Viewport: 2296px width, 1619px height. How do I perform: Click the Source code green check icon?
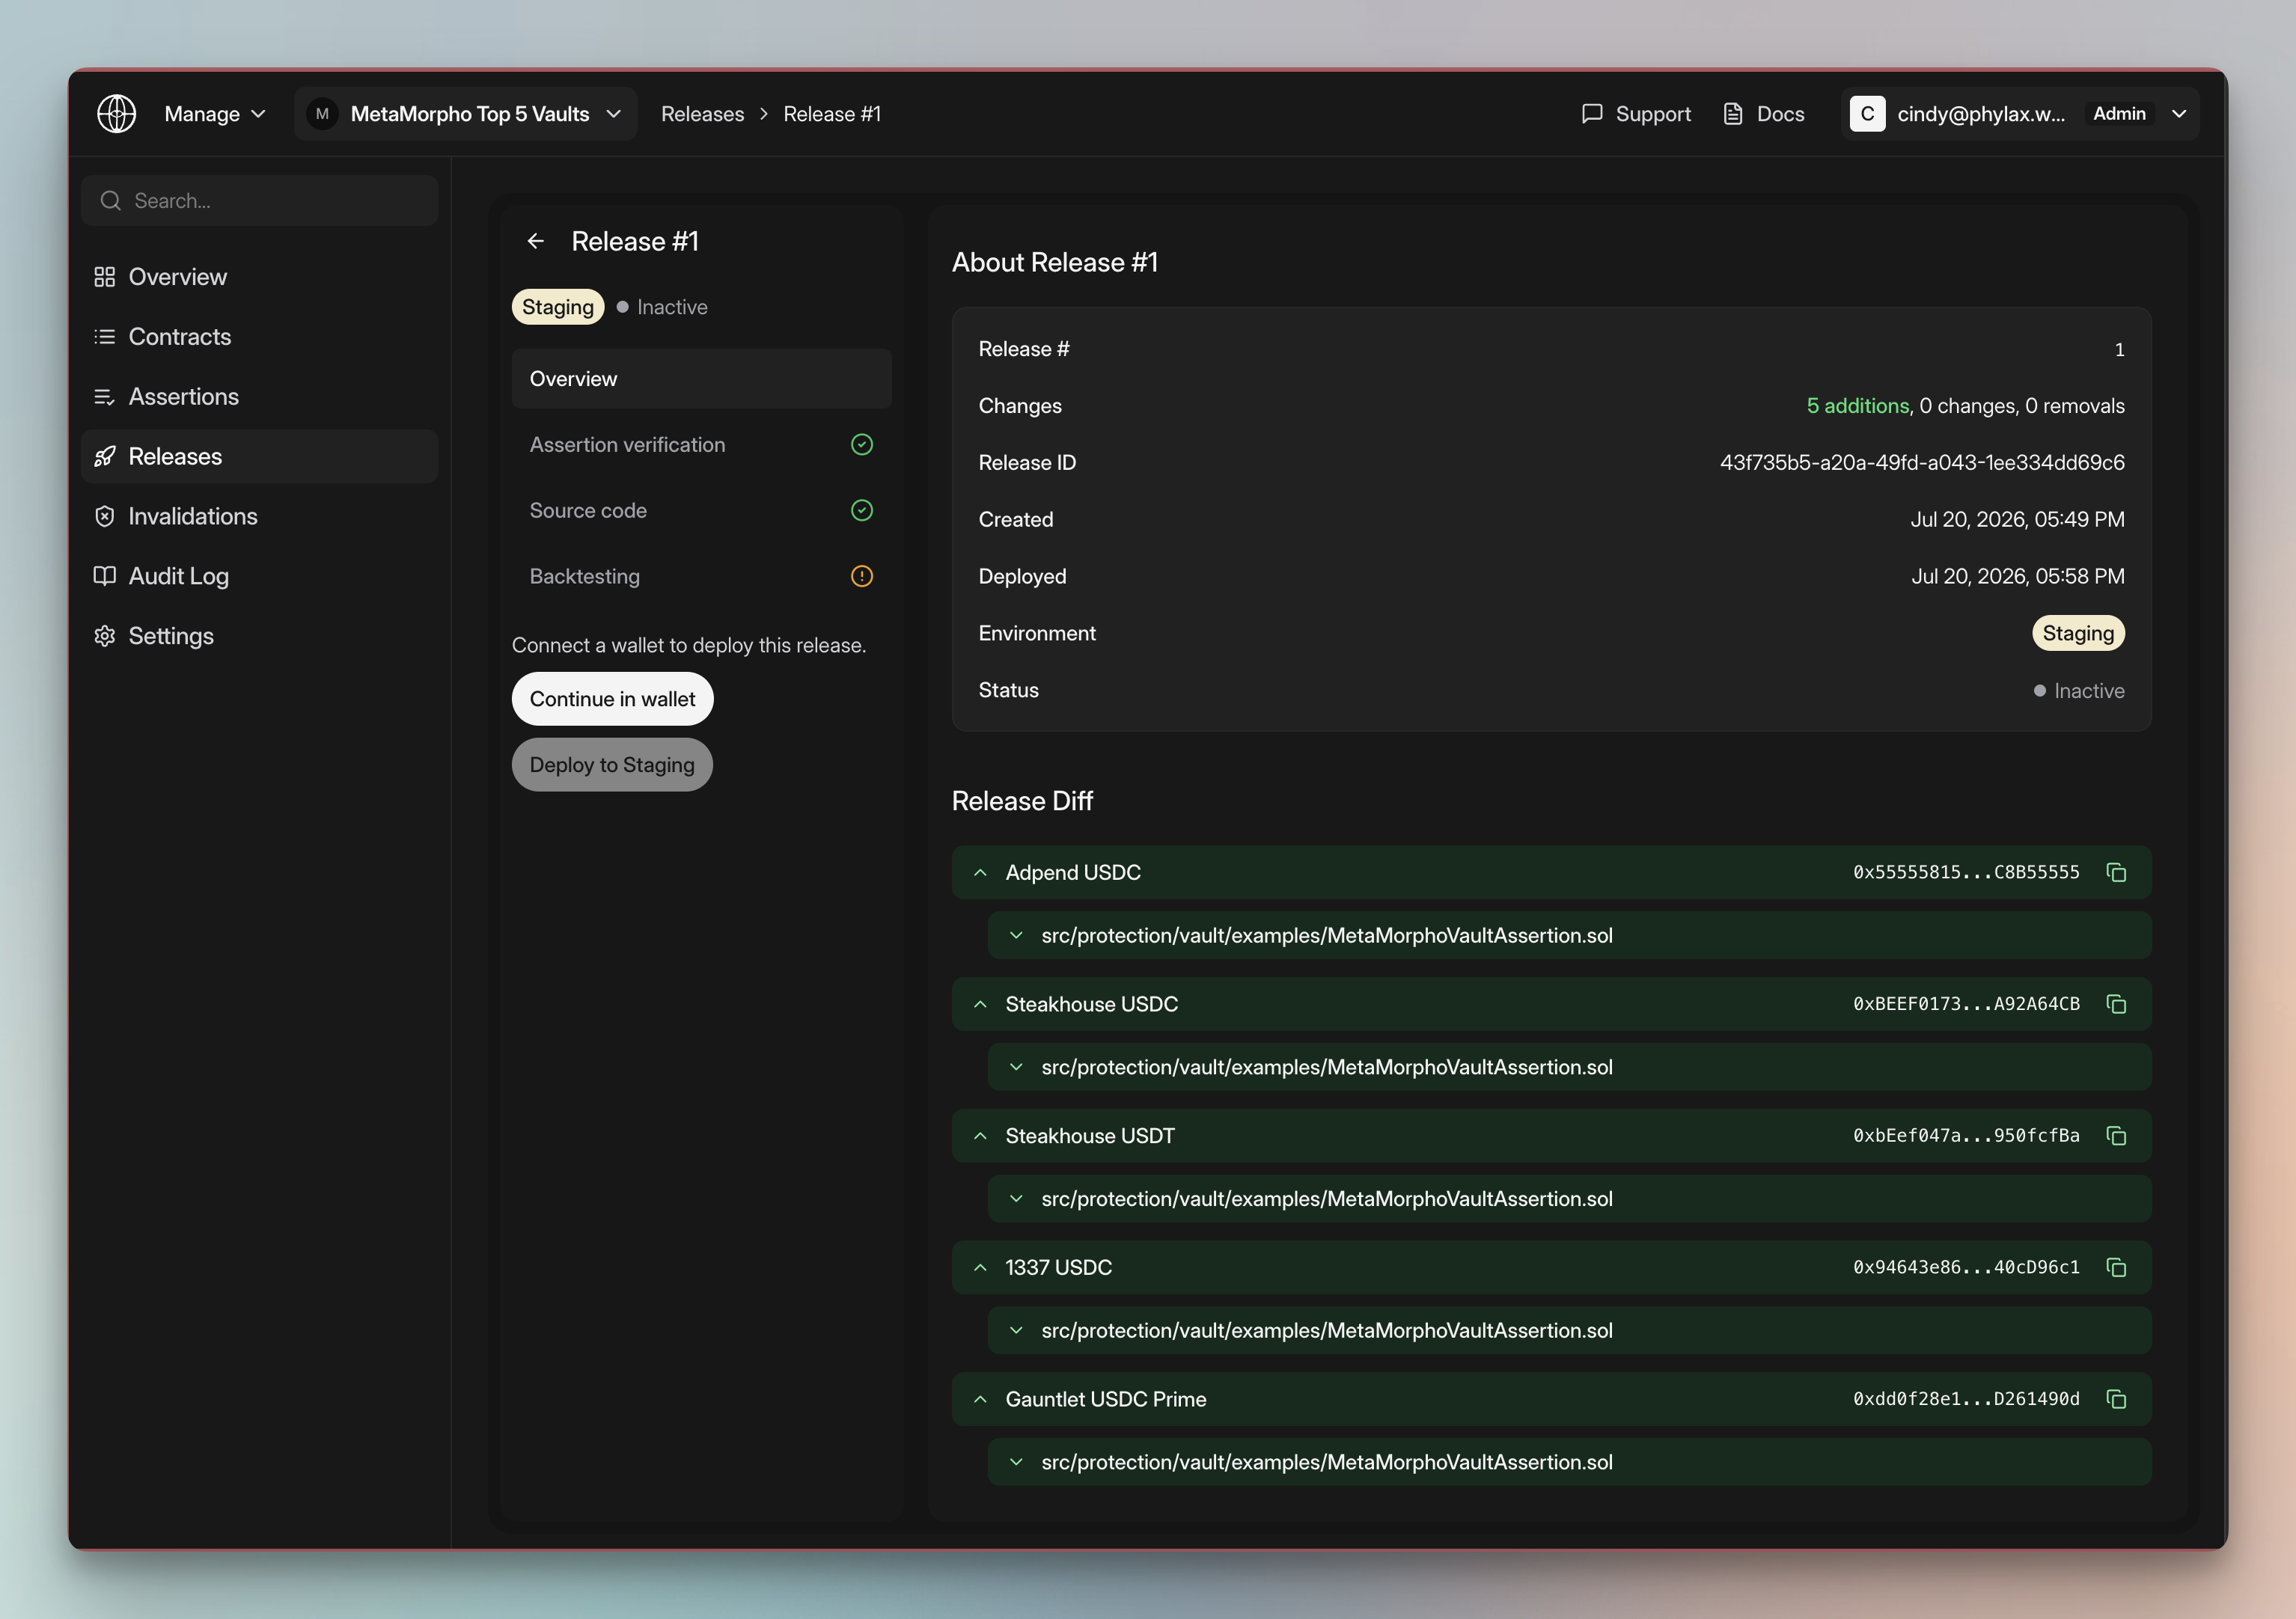click(x=862, y=511)
